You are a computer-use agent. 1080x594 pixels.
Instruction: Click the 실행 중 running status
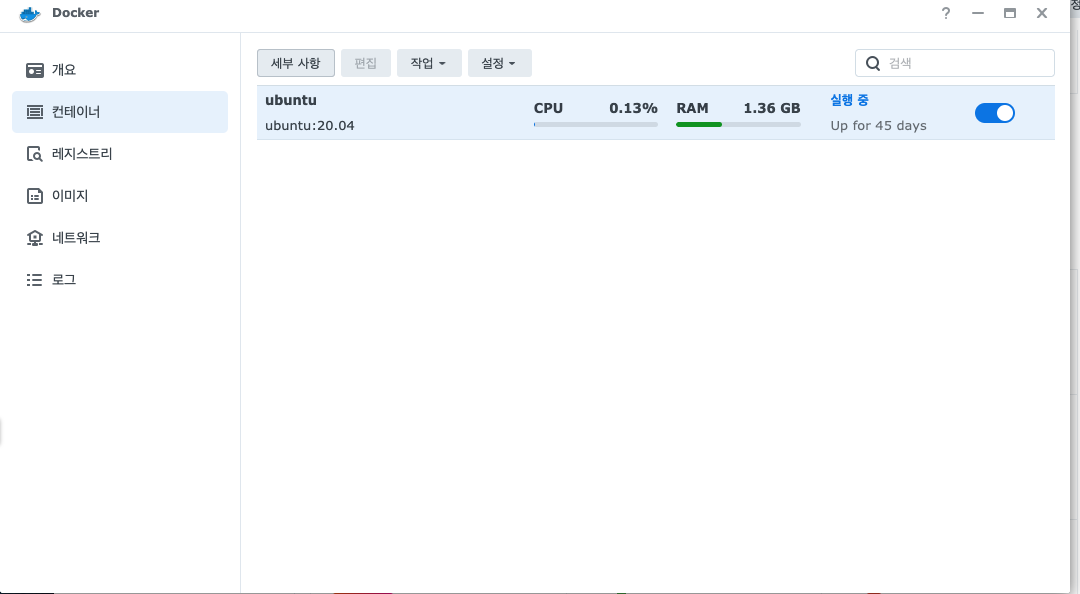click(849, 100)
